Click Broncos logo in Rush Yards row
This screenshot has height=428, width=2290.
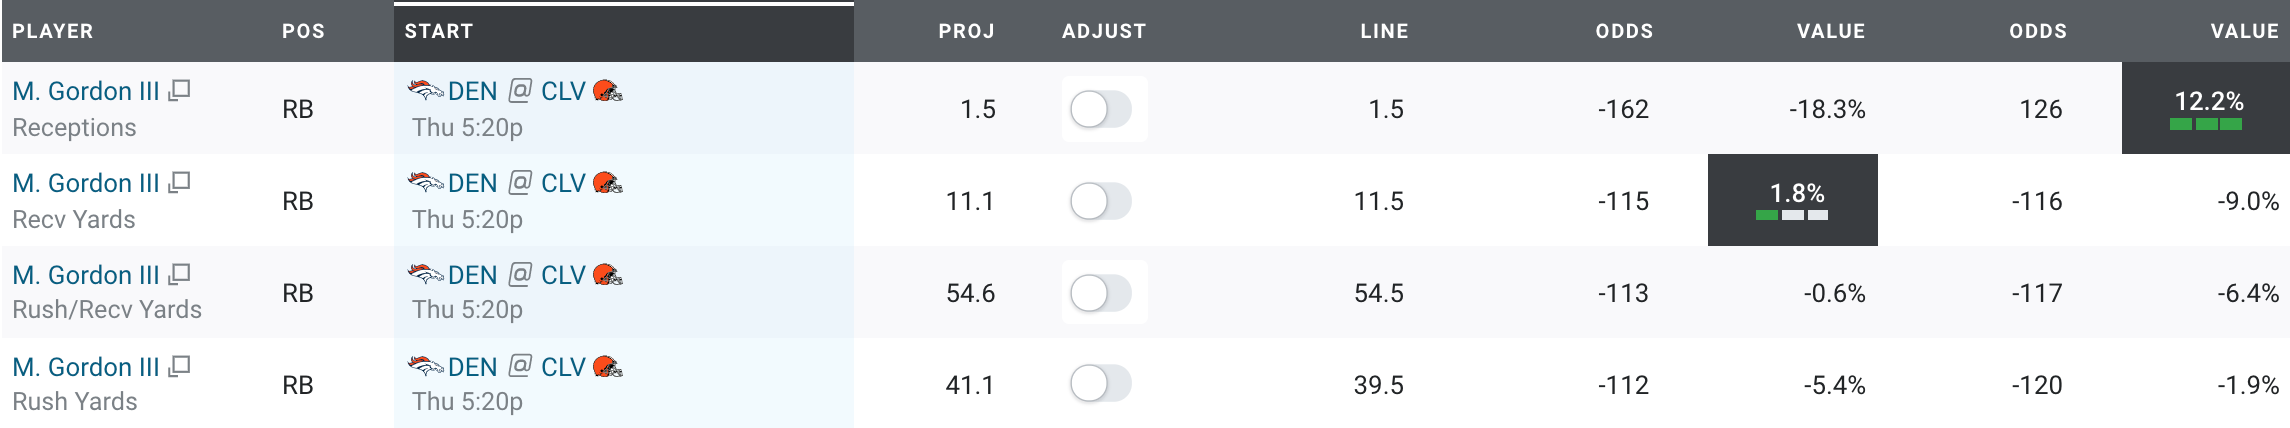(425, 367)
